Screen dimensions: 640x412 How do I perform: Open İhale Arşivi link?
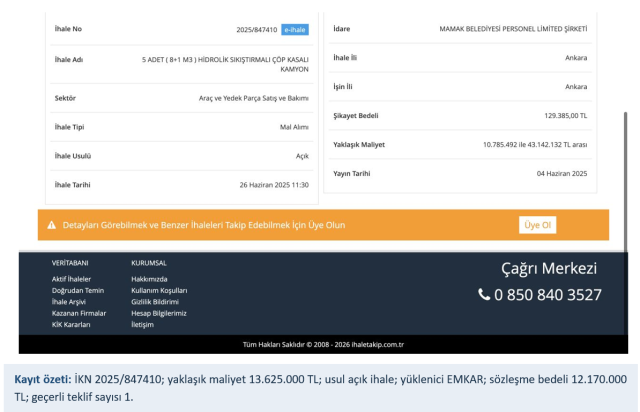[69, 302]
